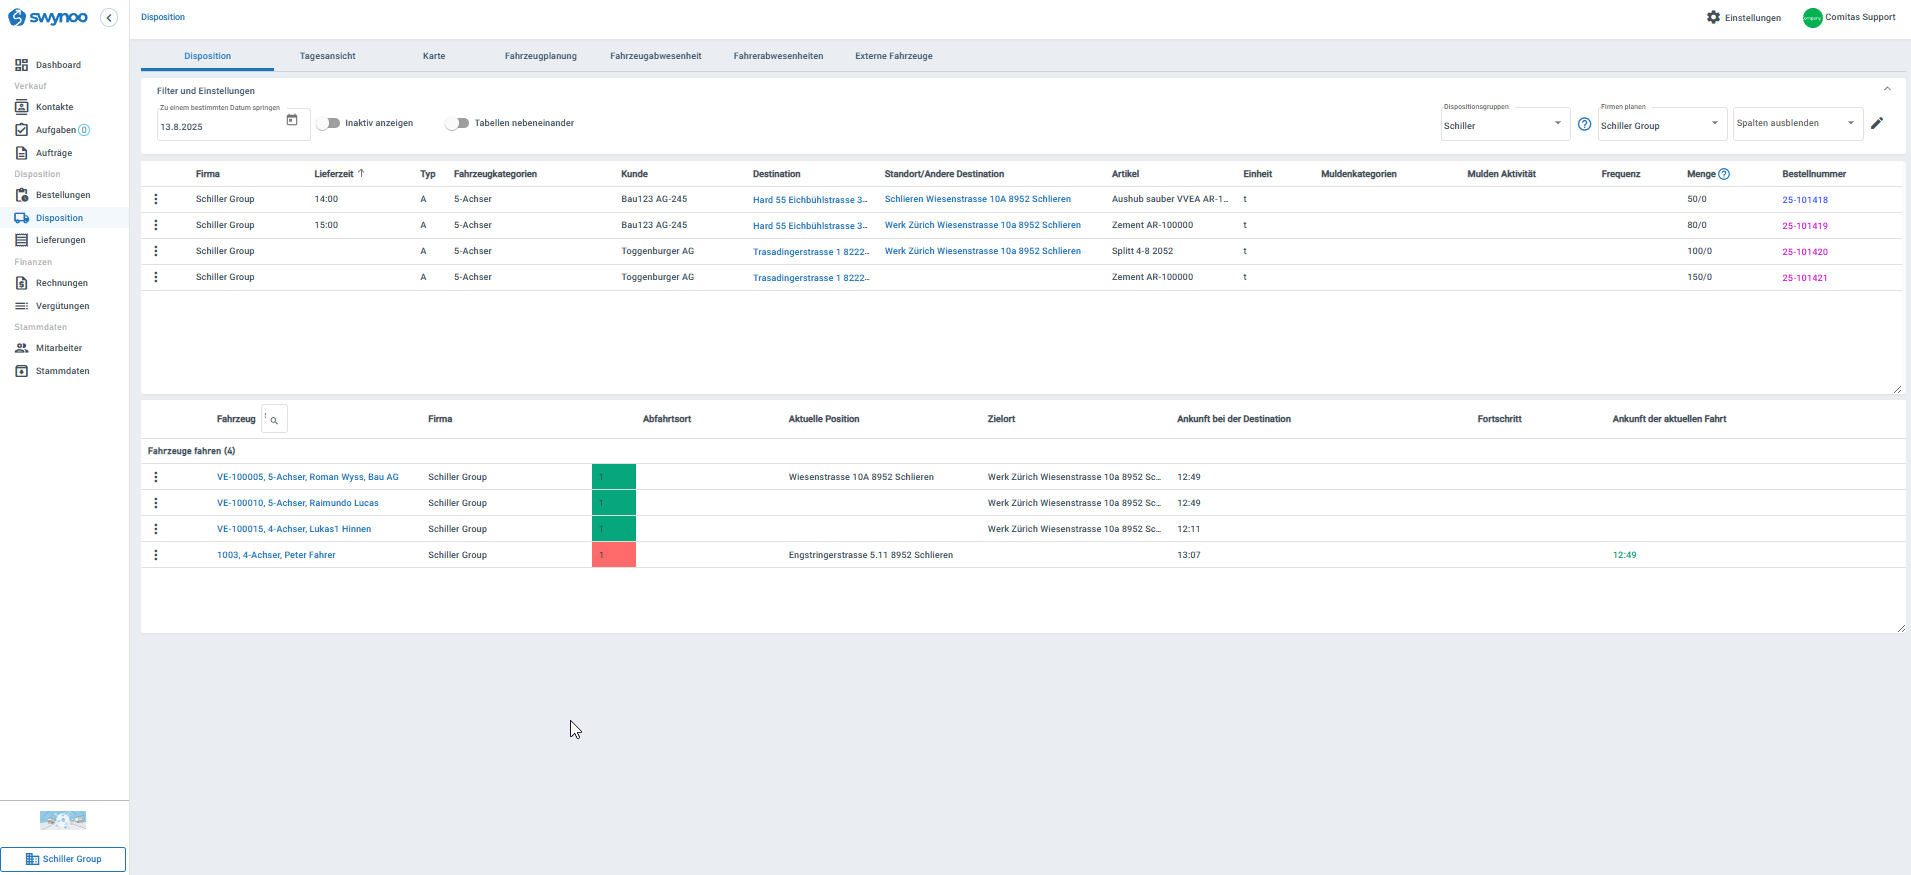Image resolution: width=1911 pixels, height=875 pixels.
Task: Open the three-dot menu for order 25-101418
Action: point(156,199)
